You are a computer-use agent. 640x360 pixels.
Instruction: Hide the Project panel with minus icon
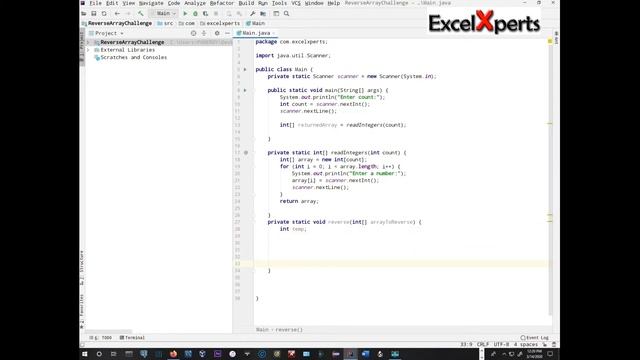[227, 33]
